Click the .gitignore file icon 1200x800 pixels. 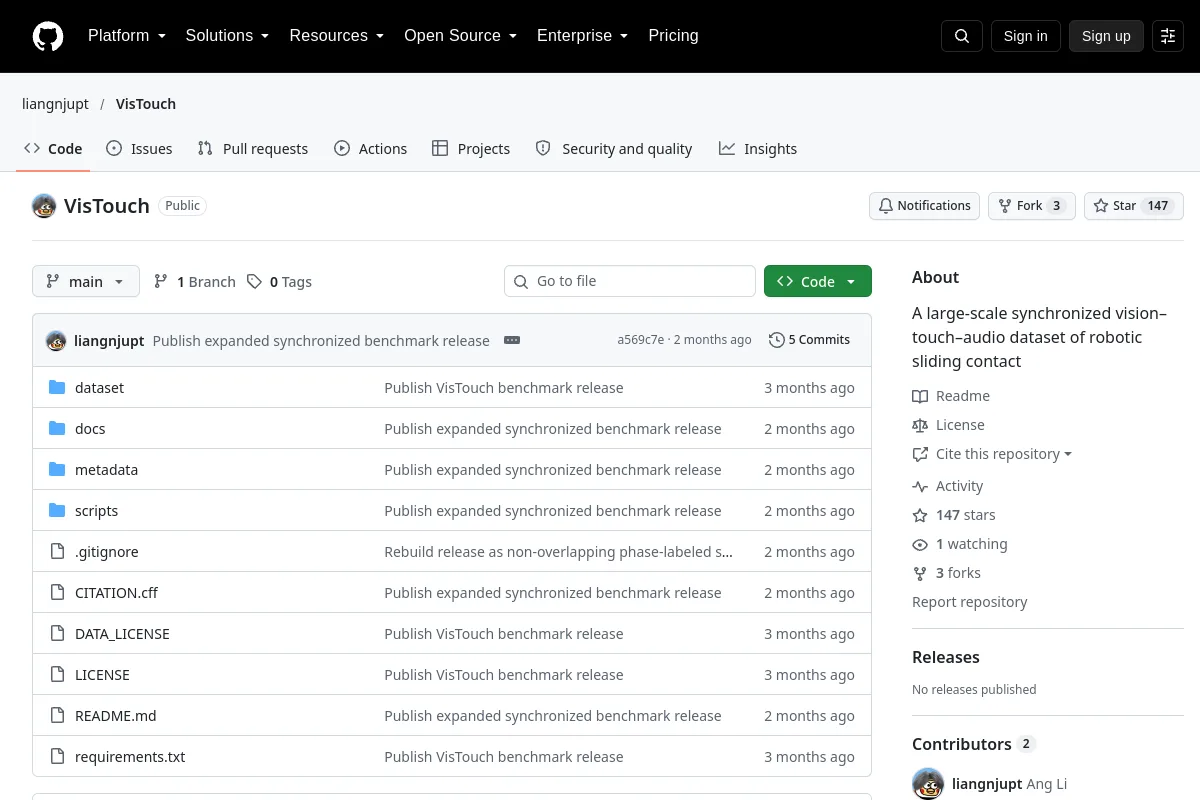[57, 552]
